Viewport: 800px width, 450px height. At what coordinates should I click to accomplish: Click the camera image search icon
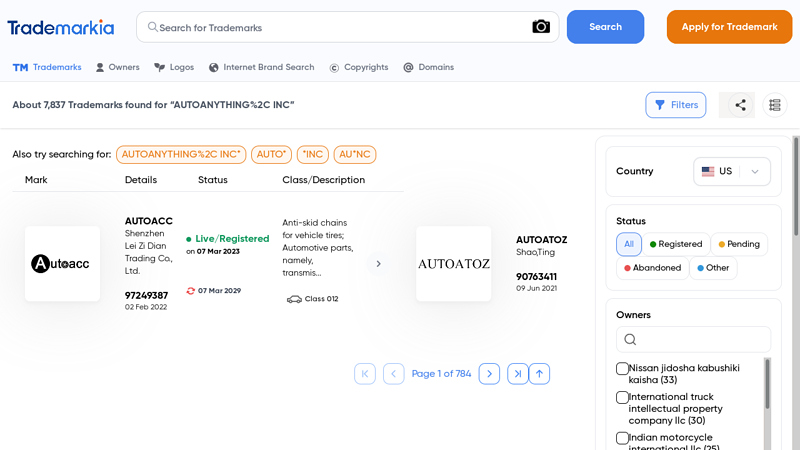[541, 27]
